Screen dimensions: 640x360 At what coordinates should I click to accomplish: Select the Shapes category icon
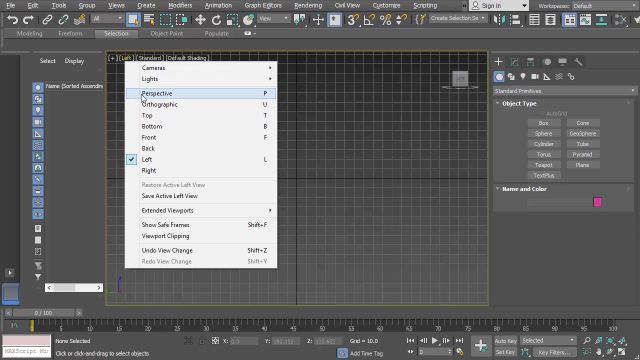click(x=511, y=77)
